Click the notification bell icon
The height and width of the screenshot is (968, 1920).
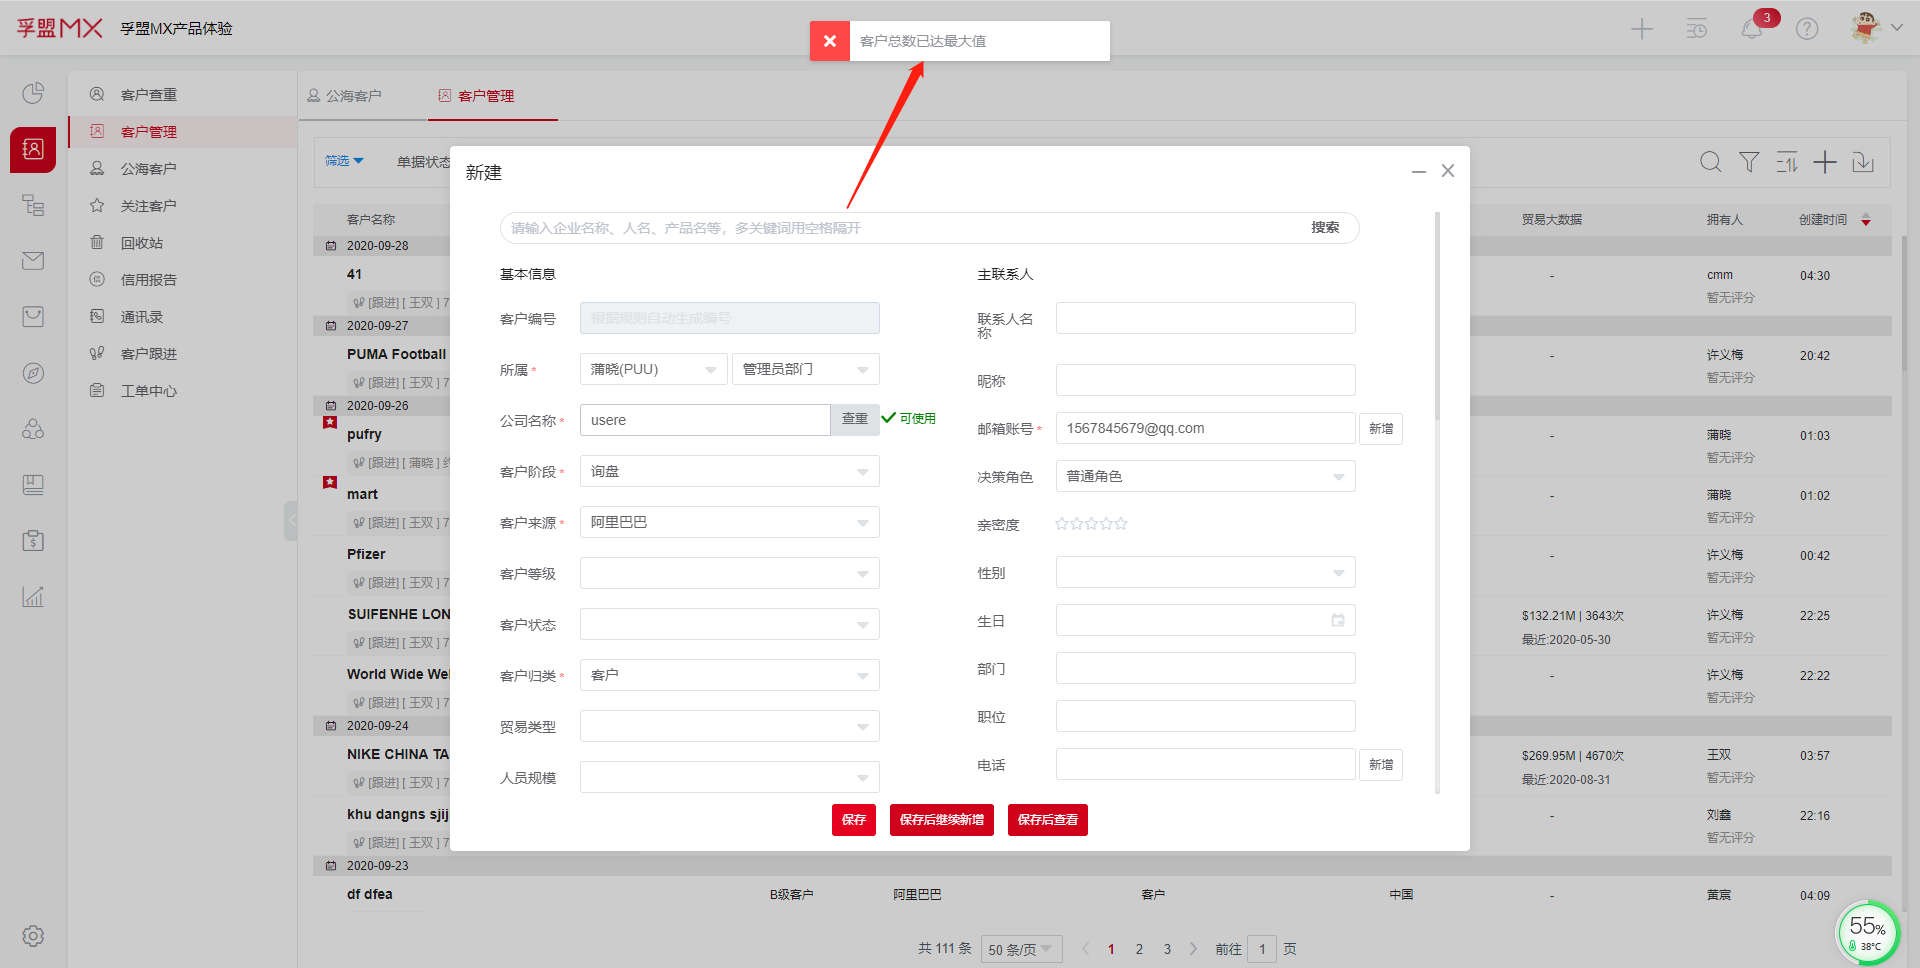pyautogui.click(x=1752, y=29)
